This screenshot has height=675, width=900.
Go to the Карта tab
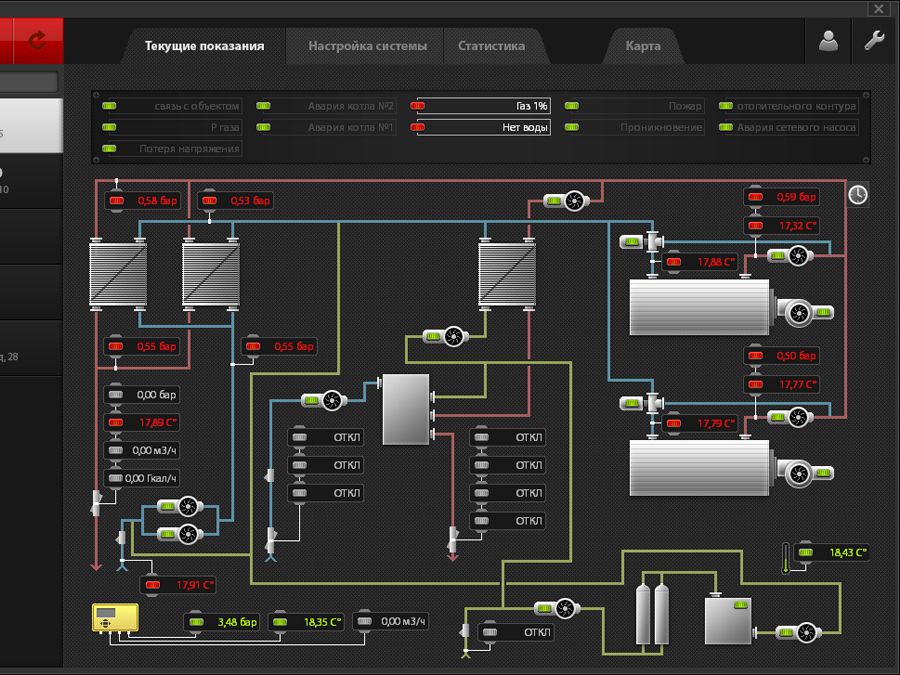coord(642,46)
